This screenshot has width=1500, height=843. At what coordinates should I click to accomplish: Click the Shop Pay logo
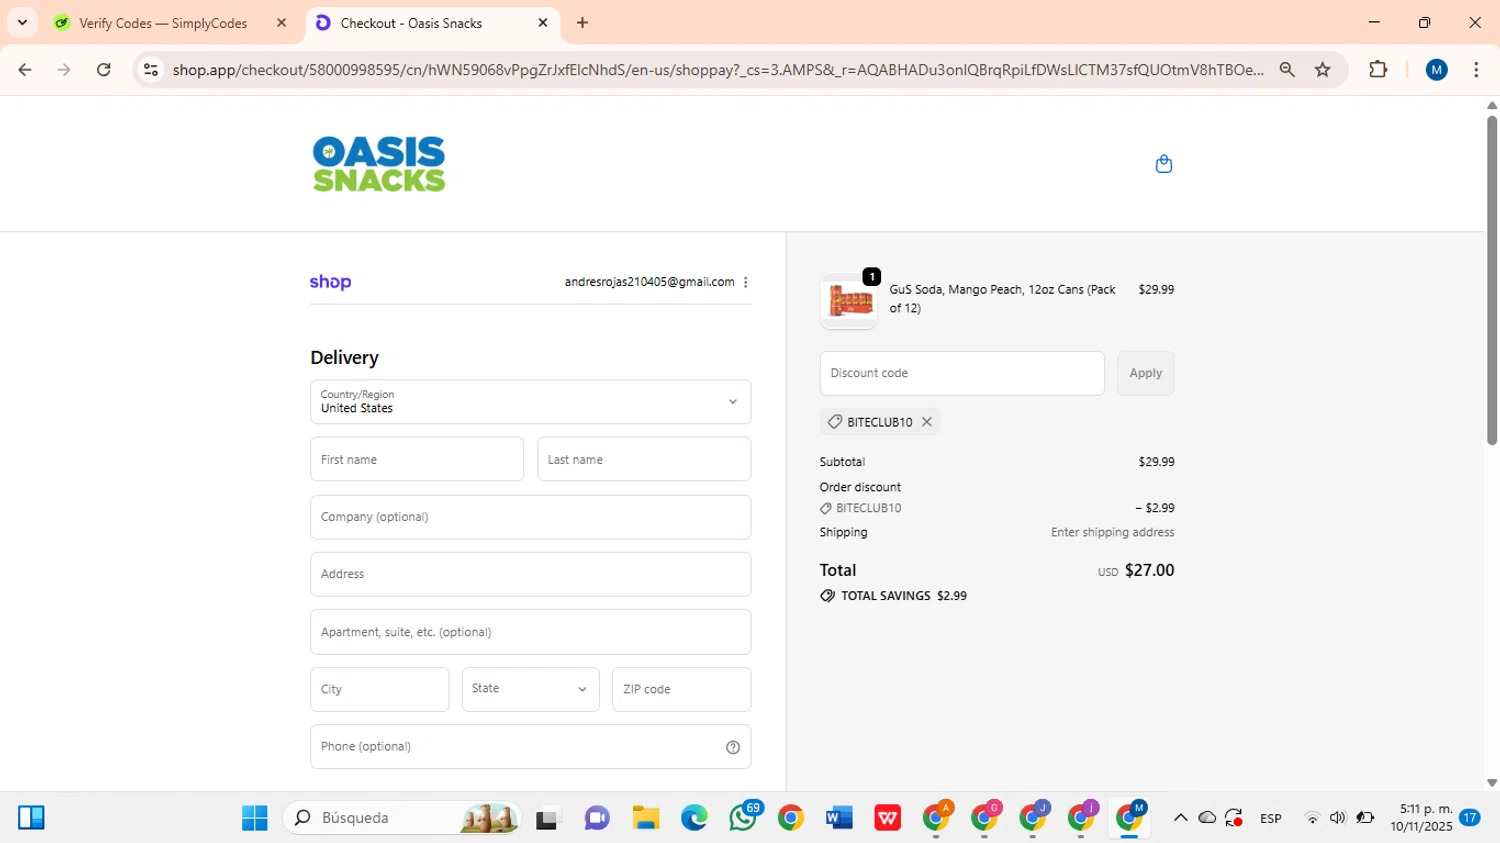point(330,282)
